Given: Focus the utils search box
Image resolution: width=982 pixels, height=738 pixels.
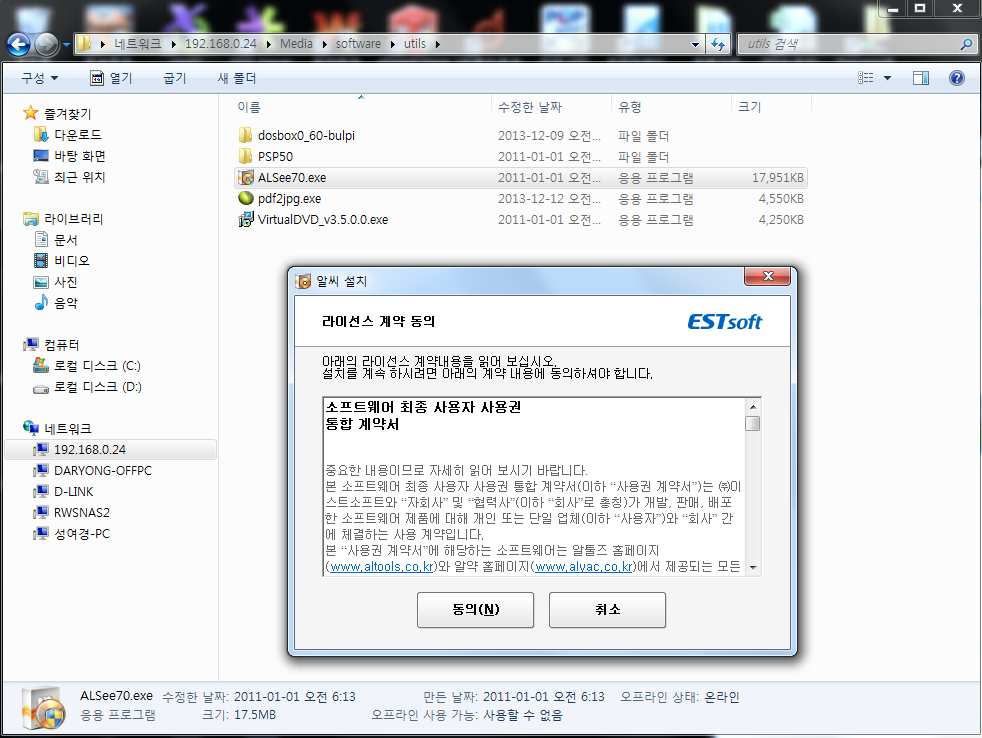Looking at the screenshot, I should [x=849, y=44].
